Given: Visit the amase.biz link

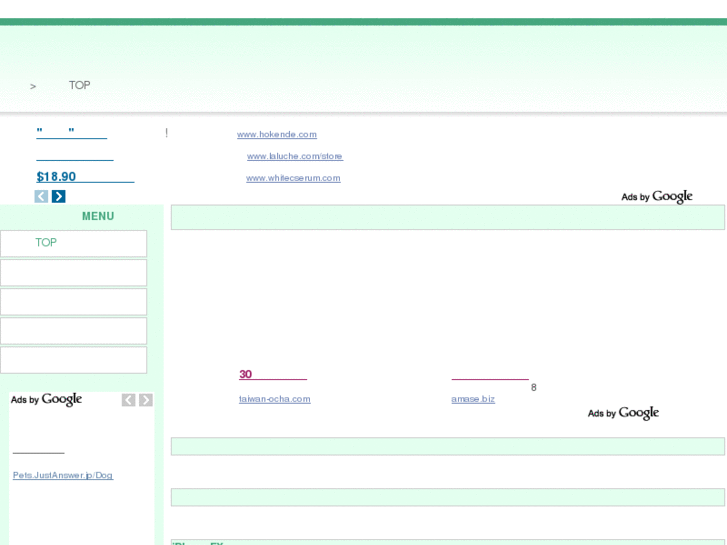Looking at the screenshot, I should [472, 399].
